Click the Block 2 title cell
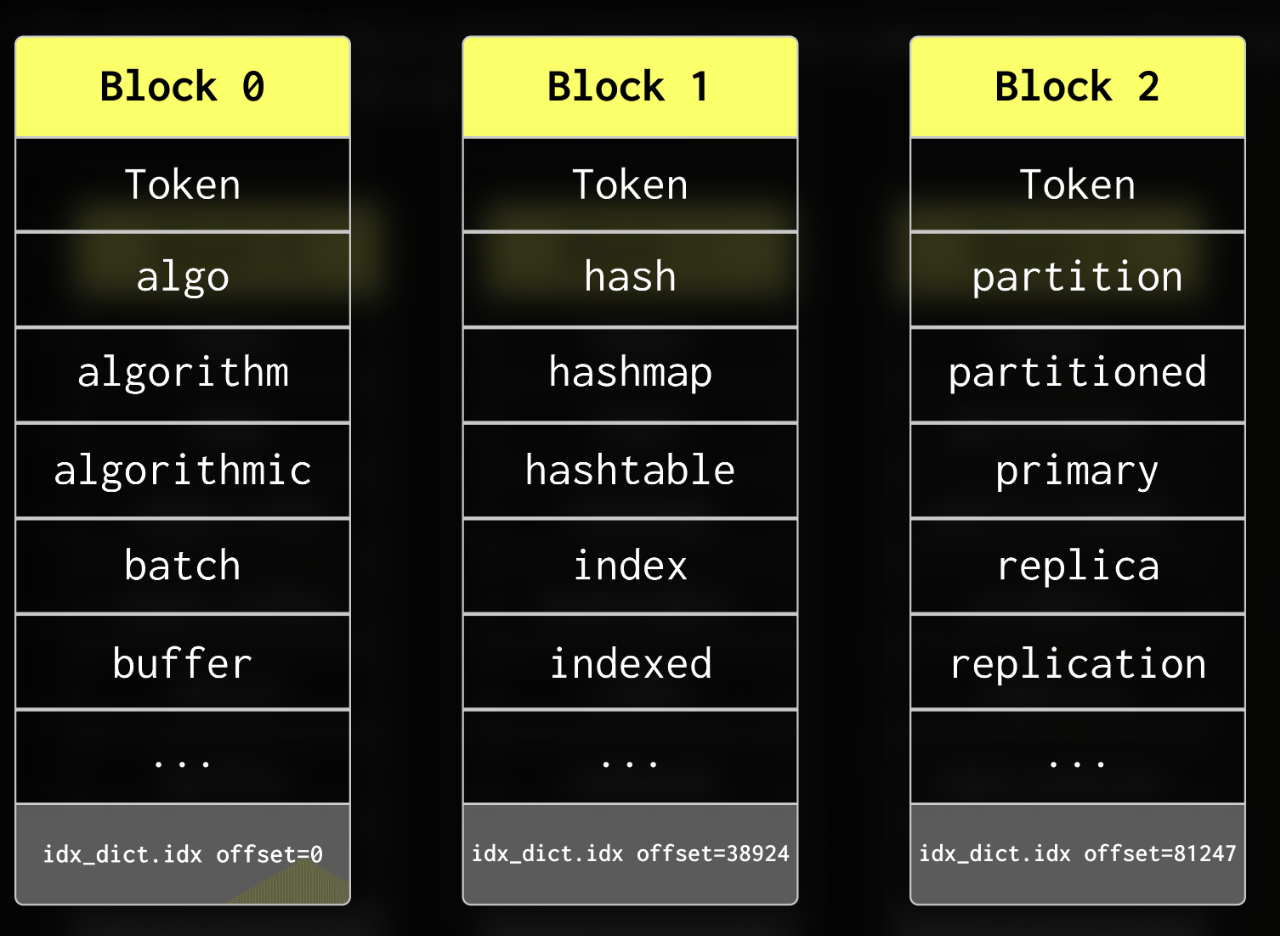Screen dimensions: 1280x936 click(x=1077, y=87)
